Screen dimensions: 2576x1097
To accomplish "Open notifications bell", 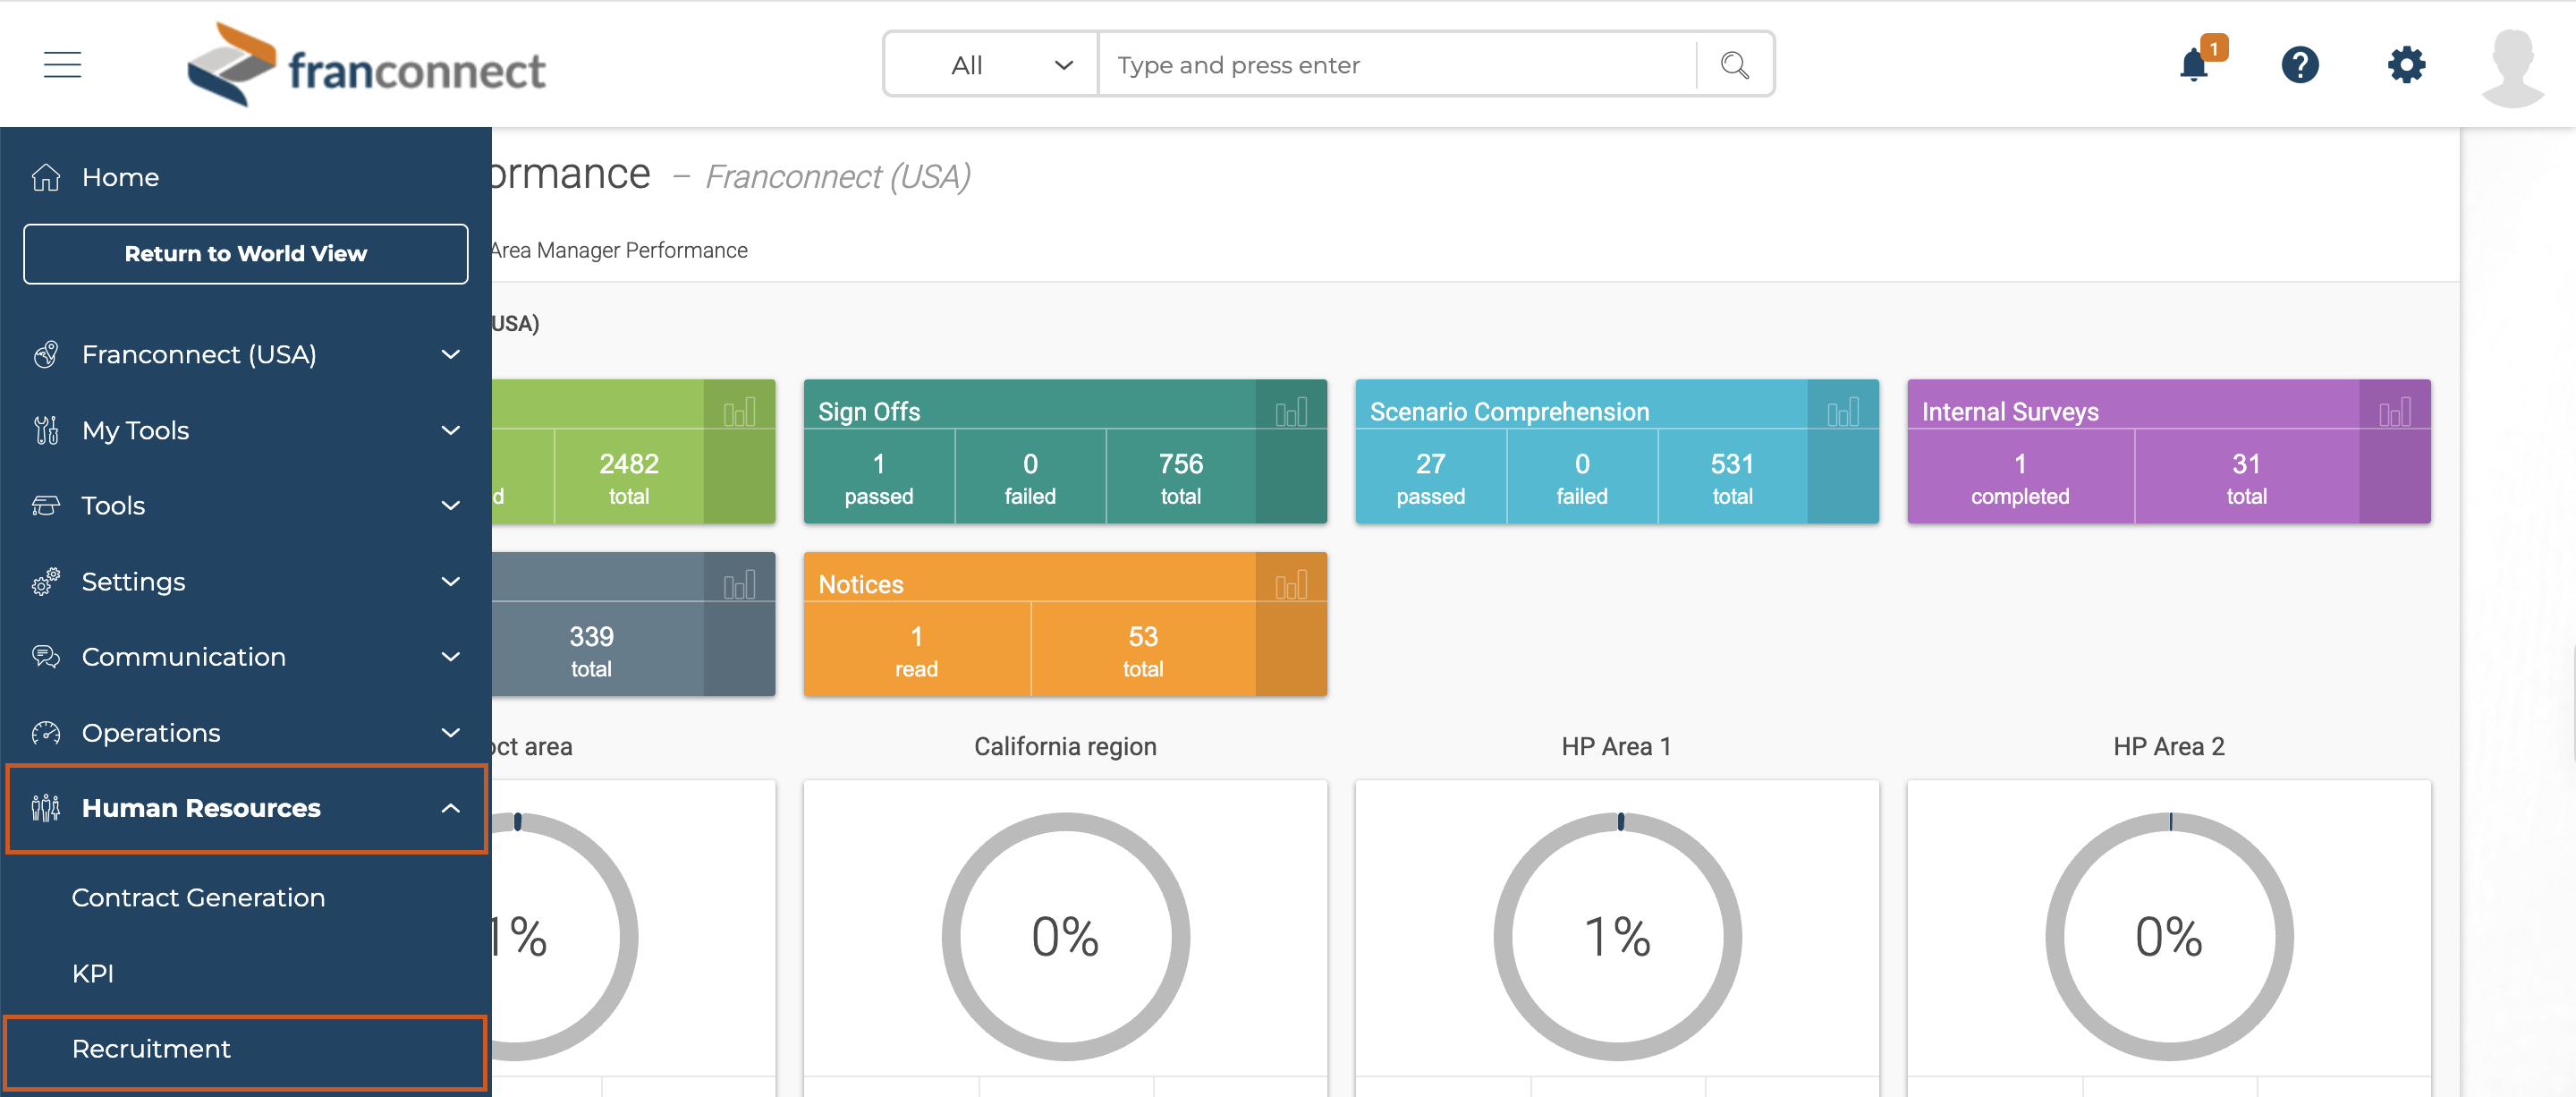I will click(x=2194, y=65).
